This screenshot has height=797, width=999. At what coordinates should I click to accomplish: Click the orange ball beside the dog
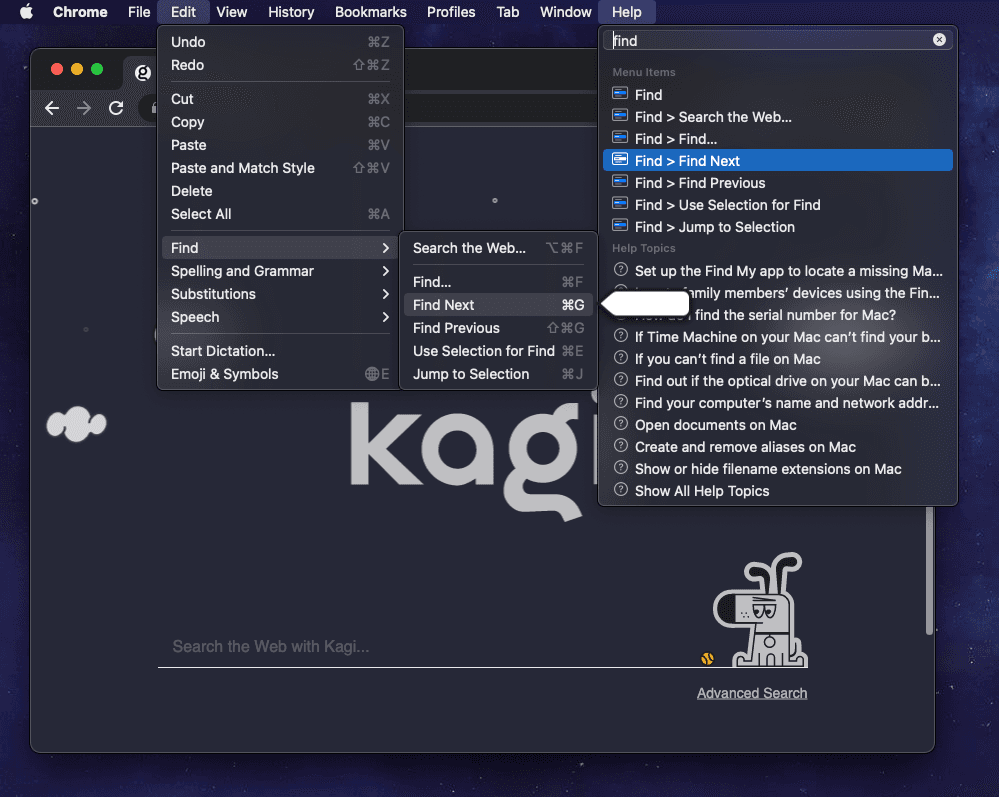707,659
